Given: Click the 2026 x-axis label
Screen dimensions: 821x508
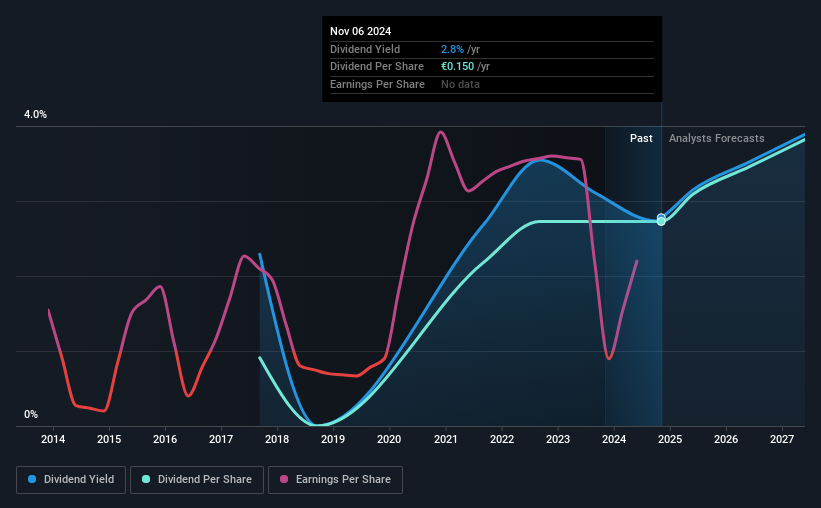Looking at the screenshot, I should [x=726, y=439].
